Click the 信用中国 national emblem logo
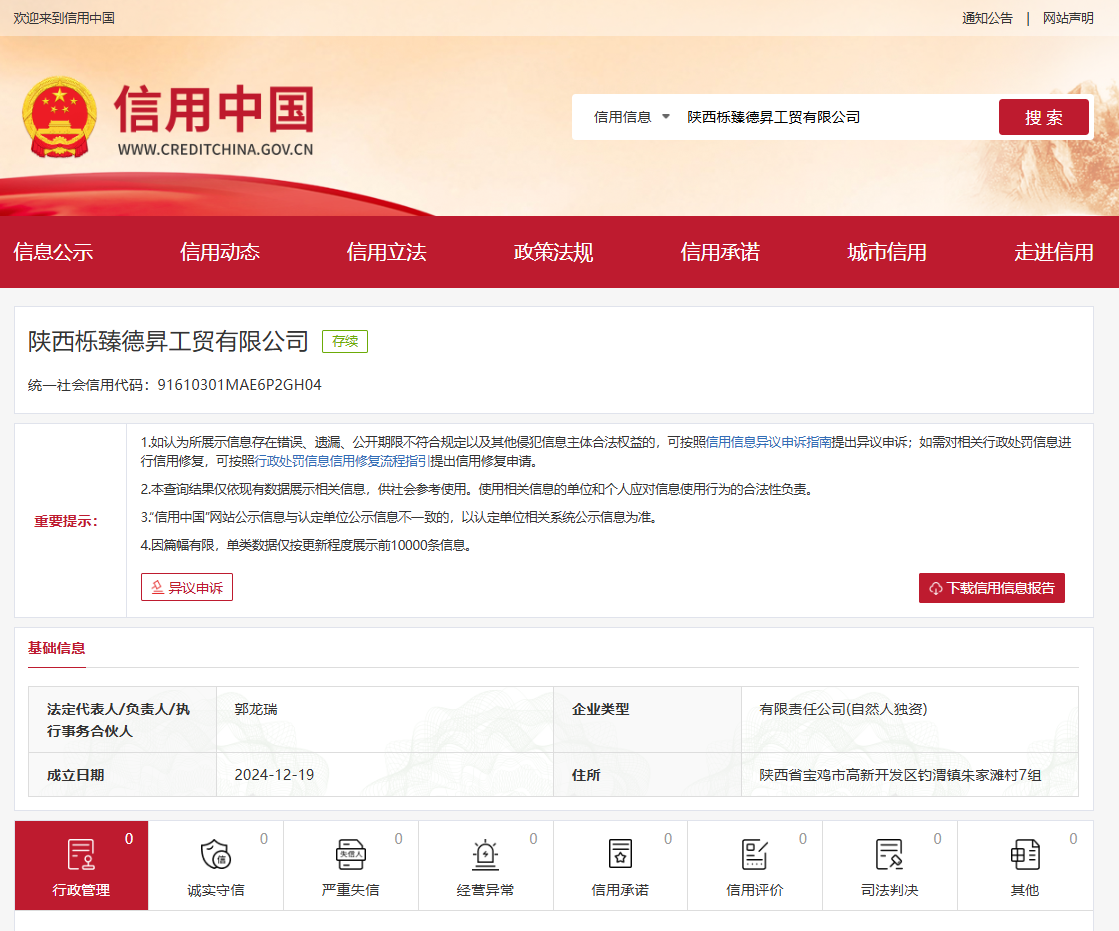The height and width of the screenshot is (931, 1119). point(59,120)
